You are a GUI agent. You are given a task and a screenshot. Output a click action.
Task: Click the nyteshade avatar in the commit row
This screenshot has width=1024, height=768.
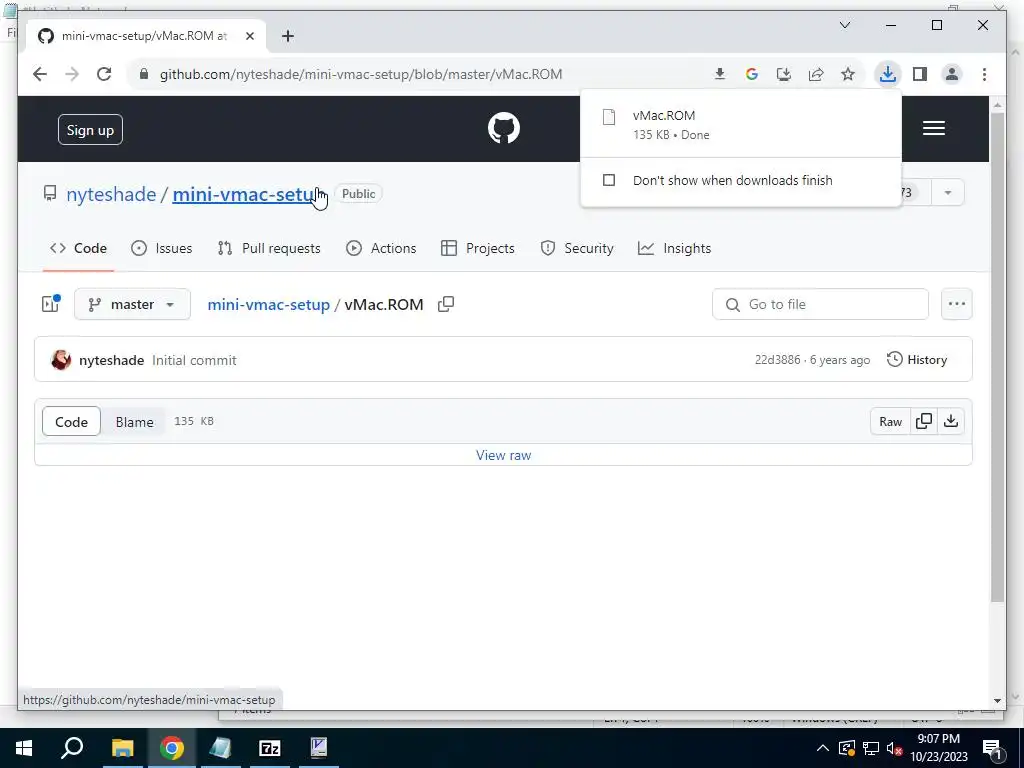tap(61, 360)
